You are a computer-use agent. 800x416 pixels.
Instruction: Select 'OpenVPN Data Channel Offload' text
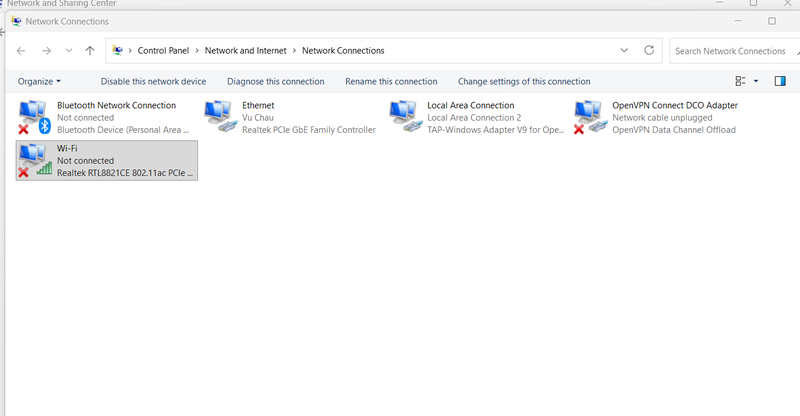pyautogui.click(x=674, y=130)
